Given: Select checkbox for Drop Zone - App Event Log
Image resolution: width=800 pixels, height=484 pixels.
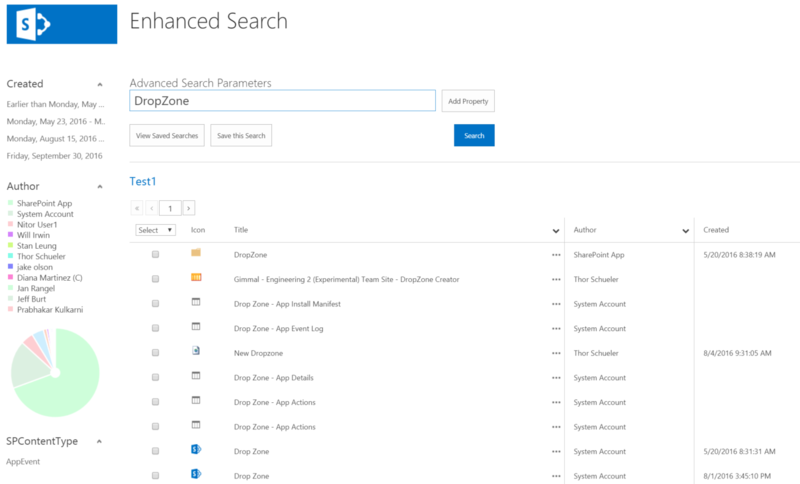Looking at the screenshot, I should [155, 328].
